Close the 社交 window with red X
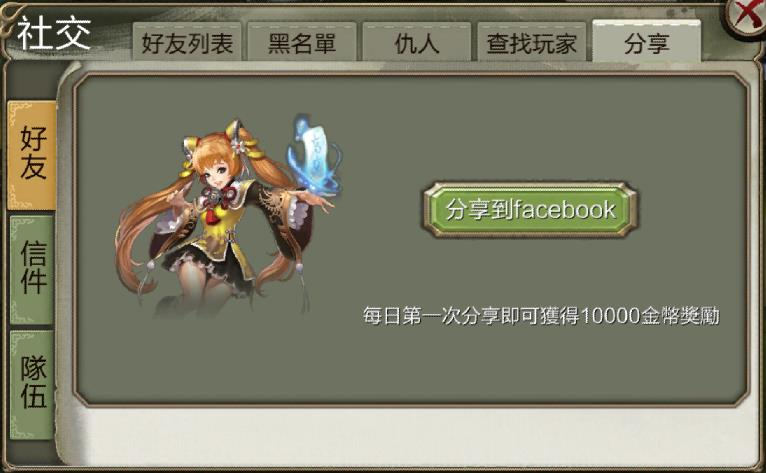Viewport: 766px width, 473px height. tap(746, 17)
